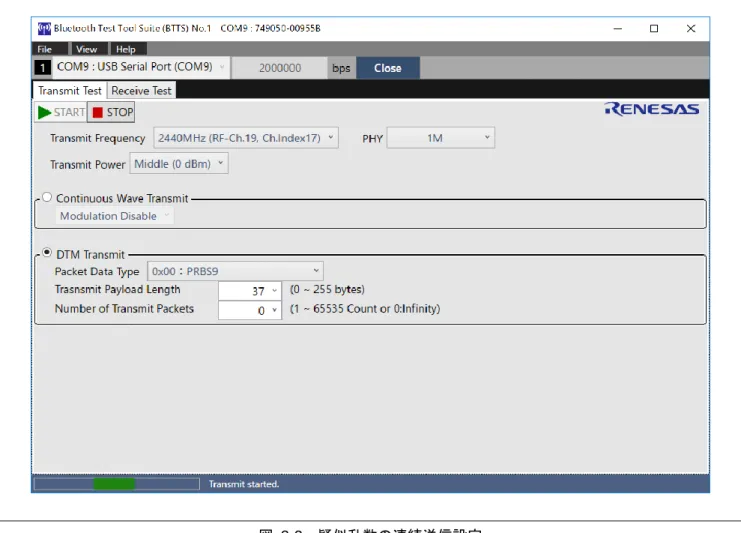
Task: Select DTM Transmit radio button
Action: (47, 253)
